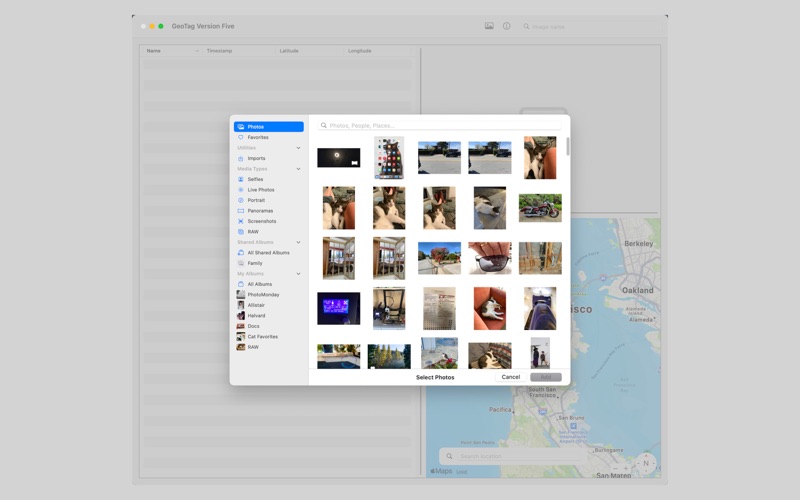Click the Allistair album thumbnail icon
Screen dimensions: 800x500
click(241, 305)
